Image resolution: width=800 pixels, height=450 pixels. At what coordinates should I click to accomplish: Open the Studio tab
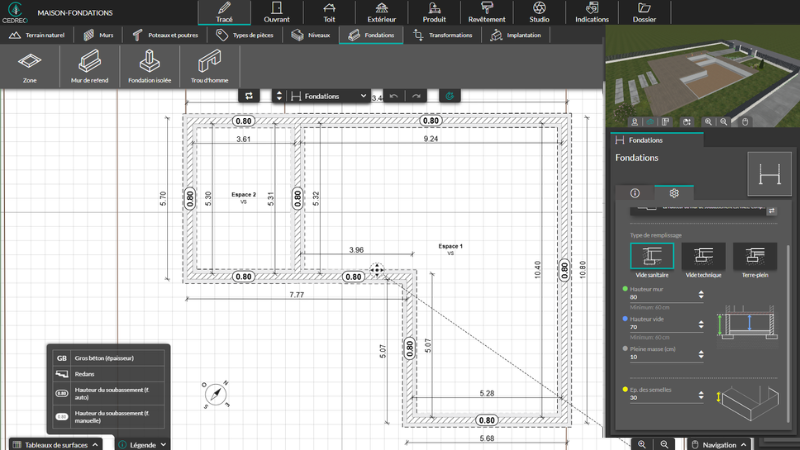click(539, 12)
